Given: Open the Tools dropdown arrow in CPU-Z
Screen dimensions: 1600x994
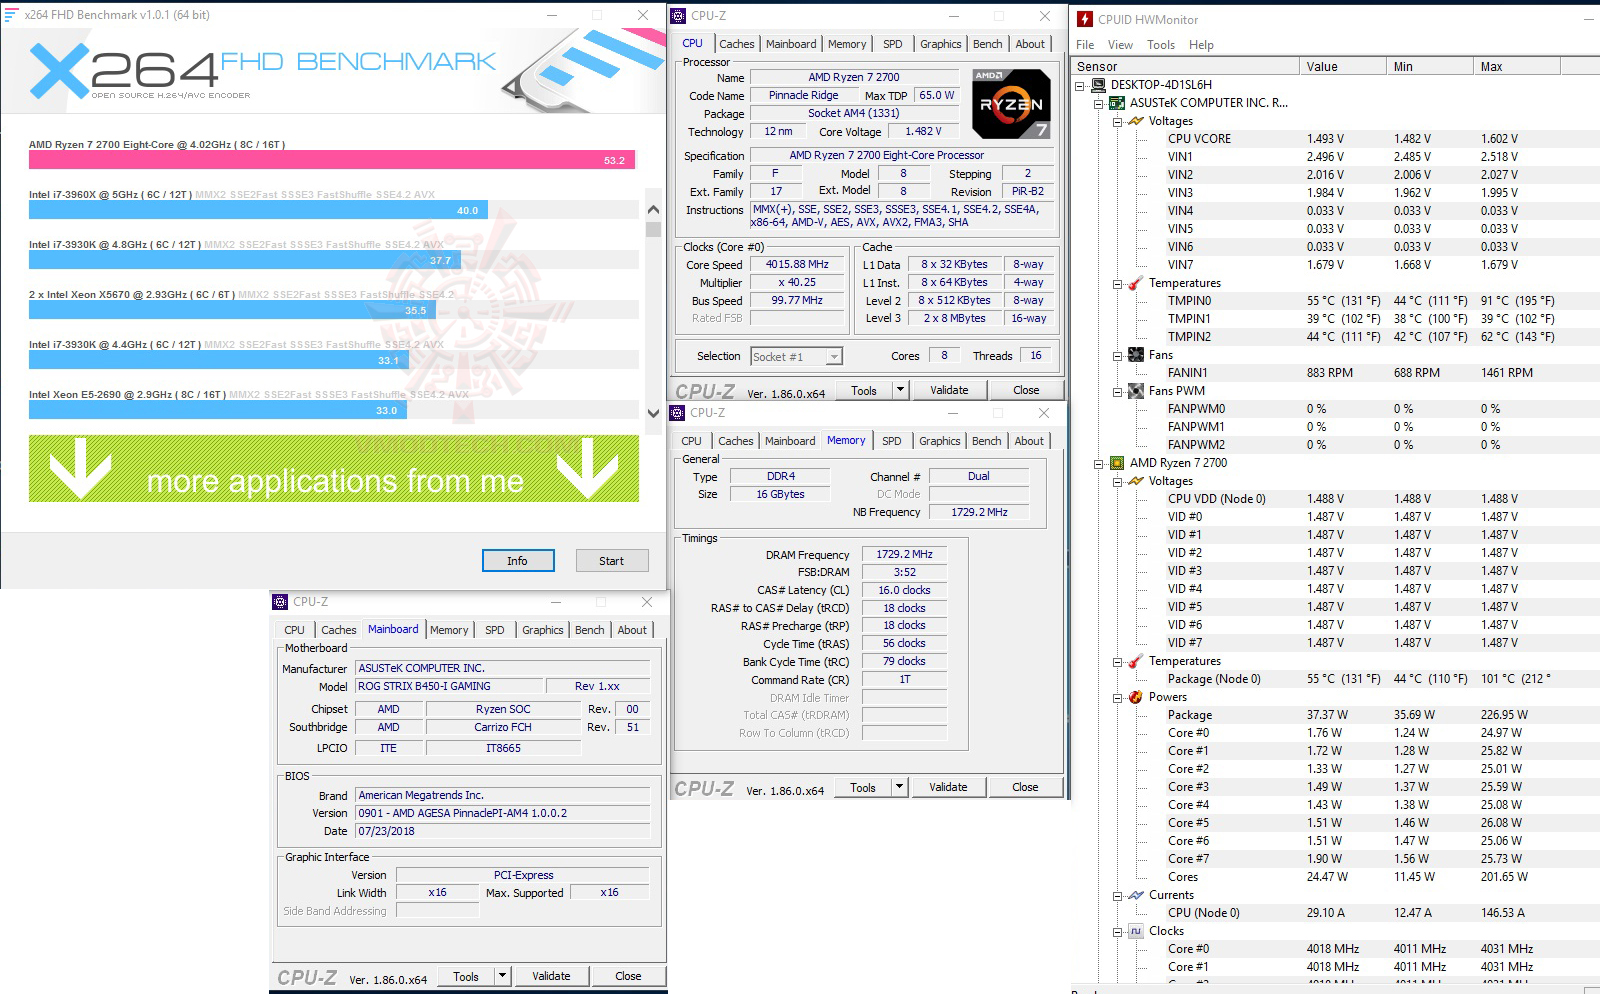Looking at the screenshot, I should (x=899, y=389).
